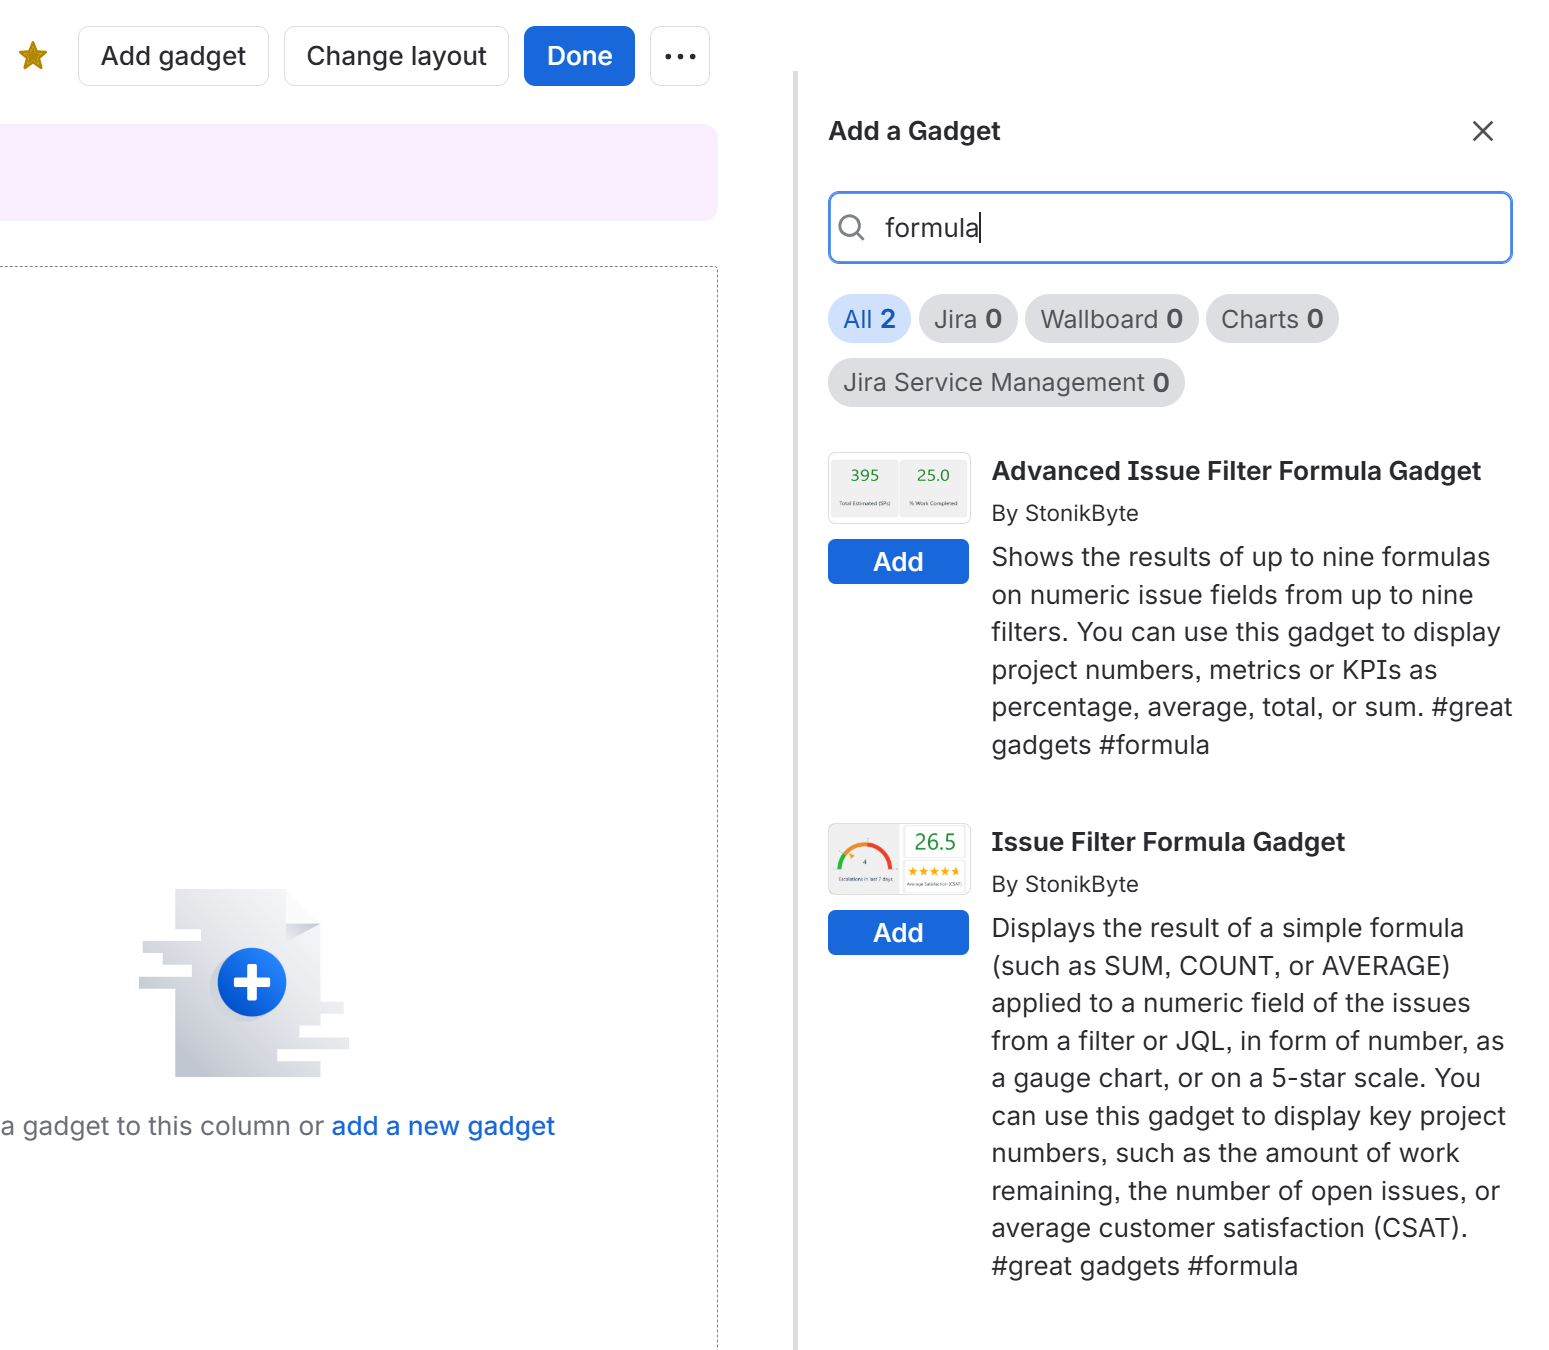Click the blue plus add gadget icon
Image resolution: width=1549 pixels, height=1350 pixels.
(x=252, y=982)
